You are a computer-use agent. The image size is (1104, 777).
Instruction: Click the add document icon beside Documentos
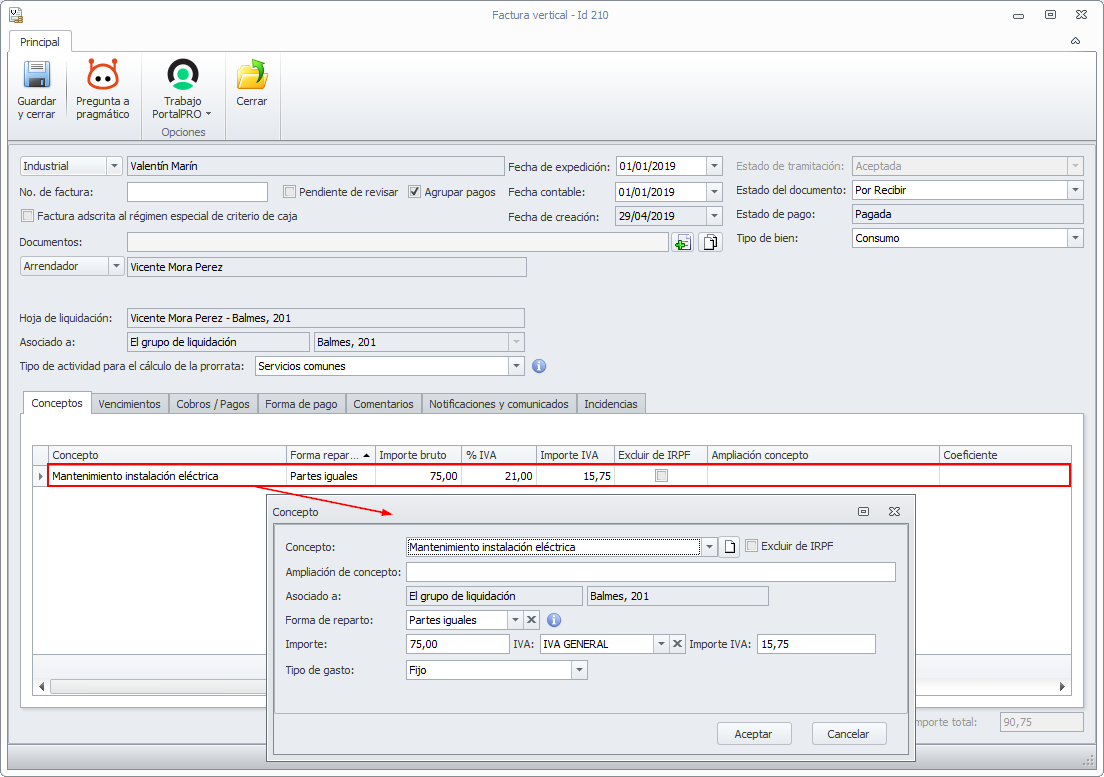point(683,243)
